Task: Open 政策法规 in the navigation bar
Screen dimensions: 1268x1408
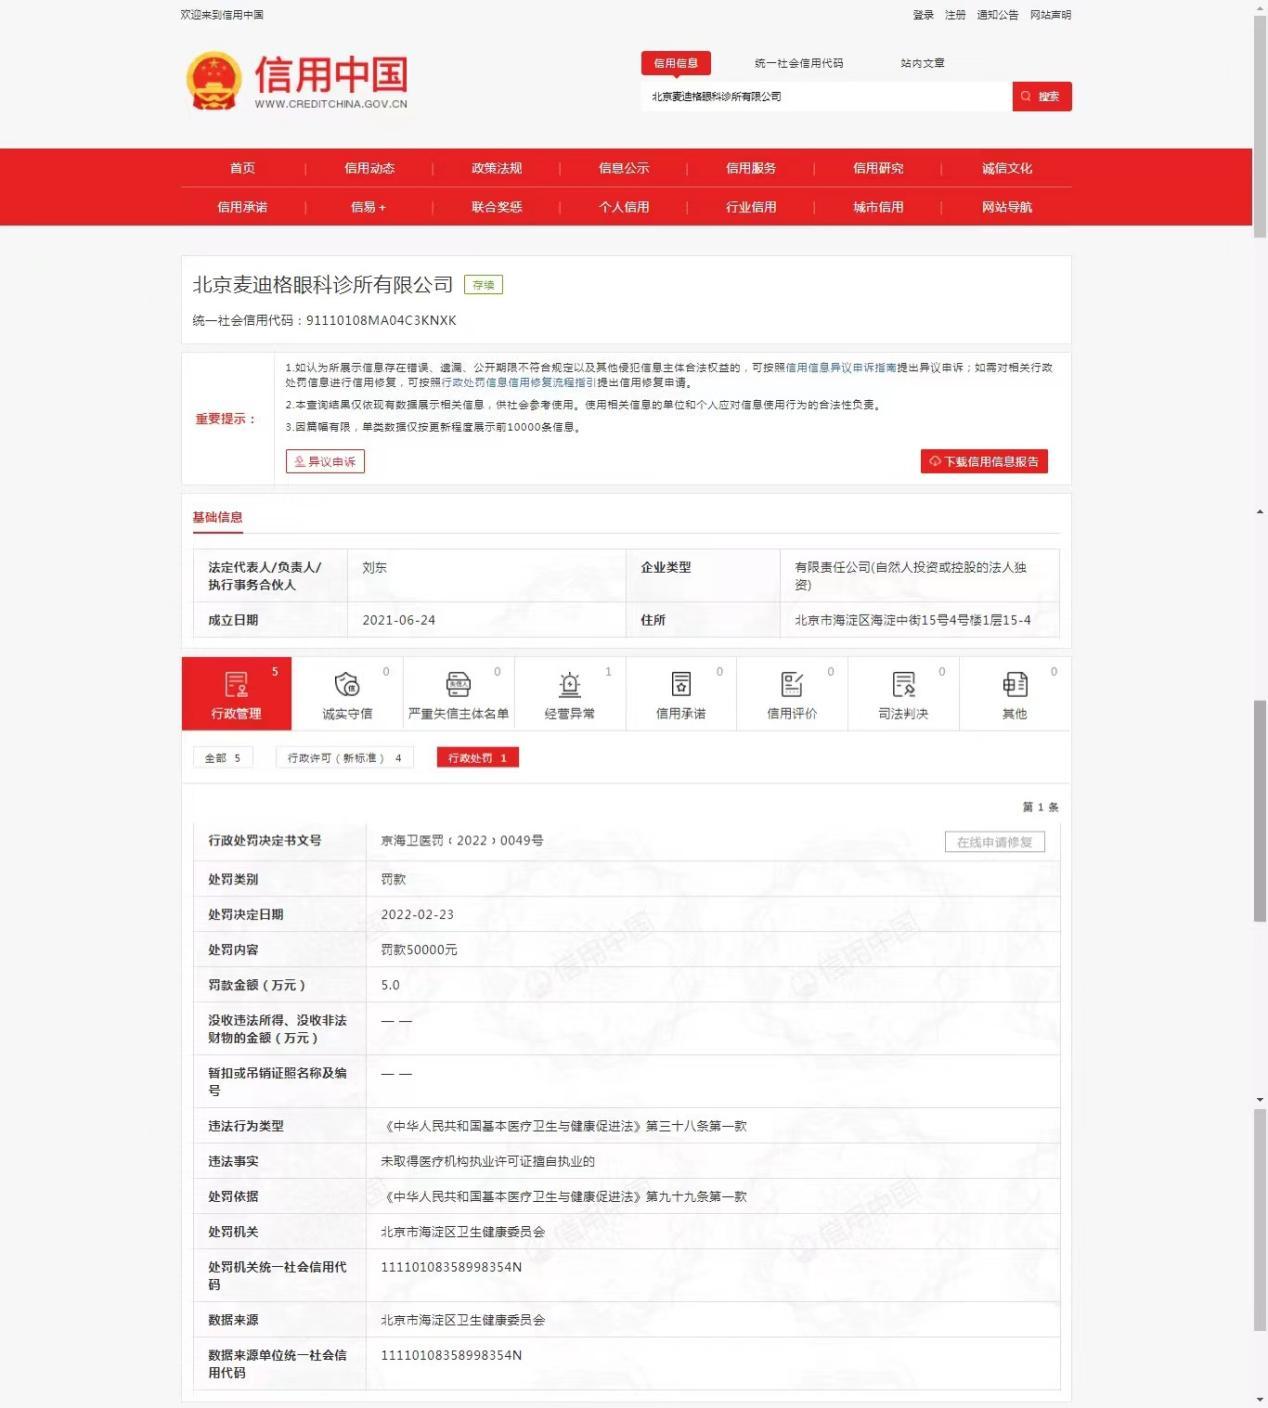Action: tap(496, 168)
